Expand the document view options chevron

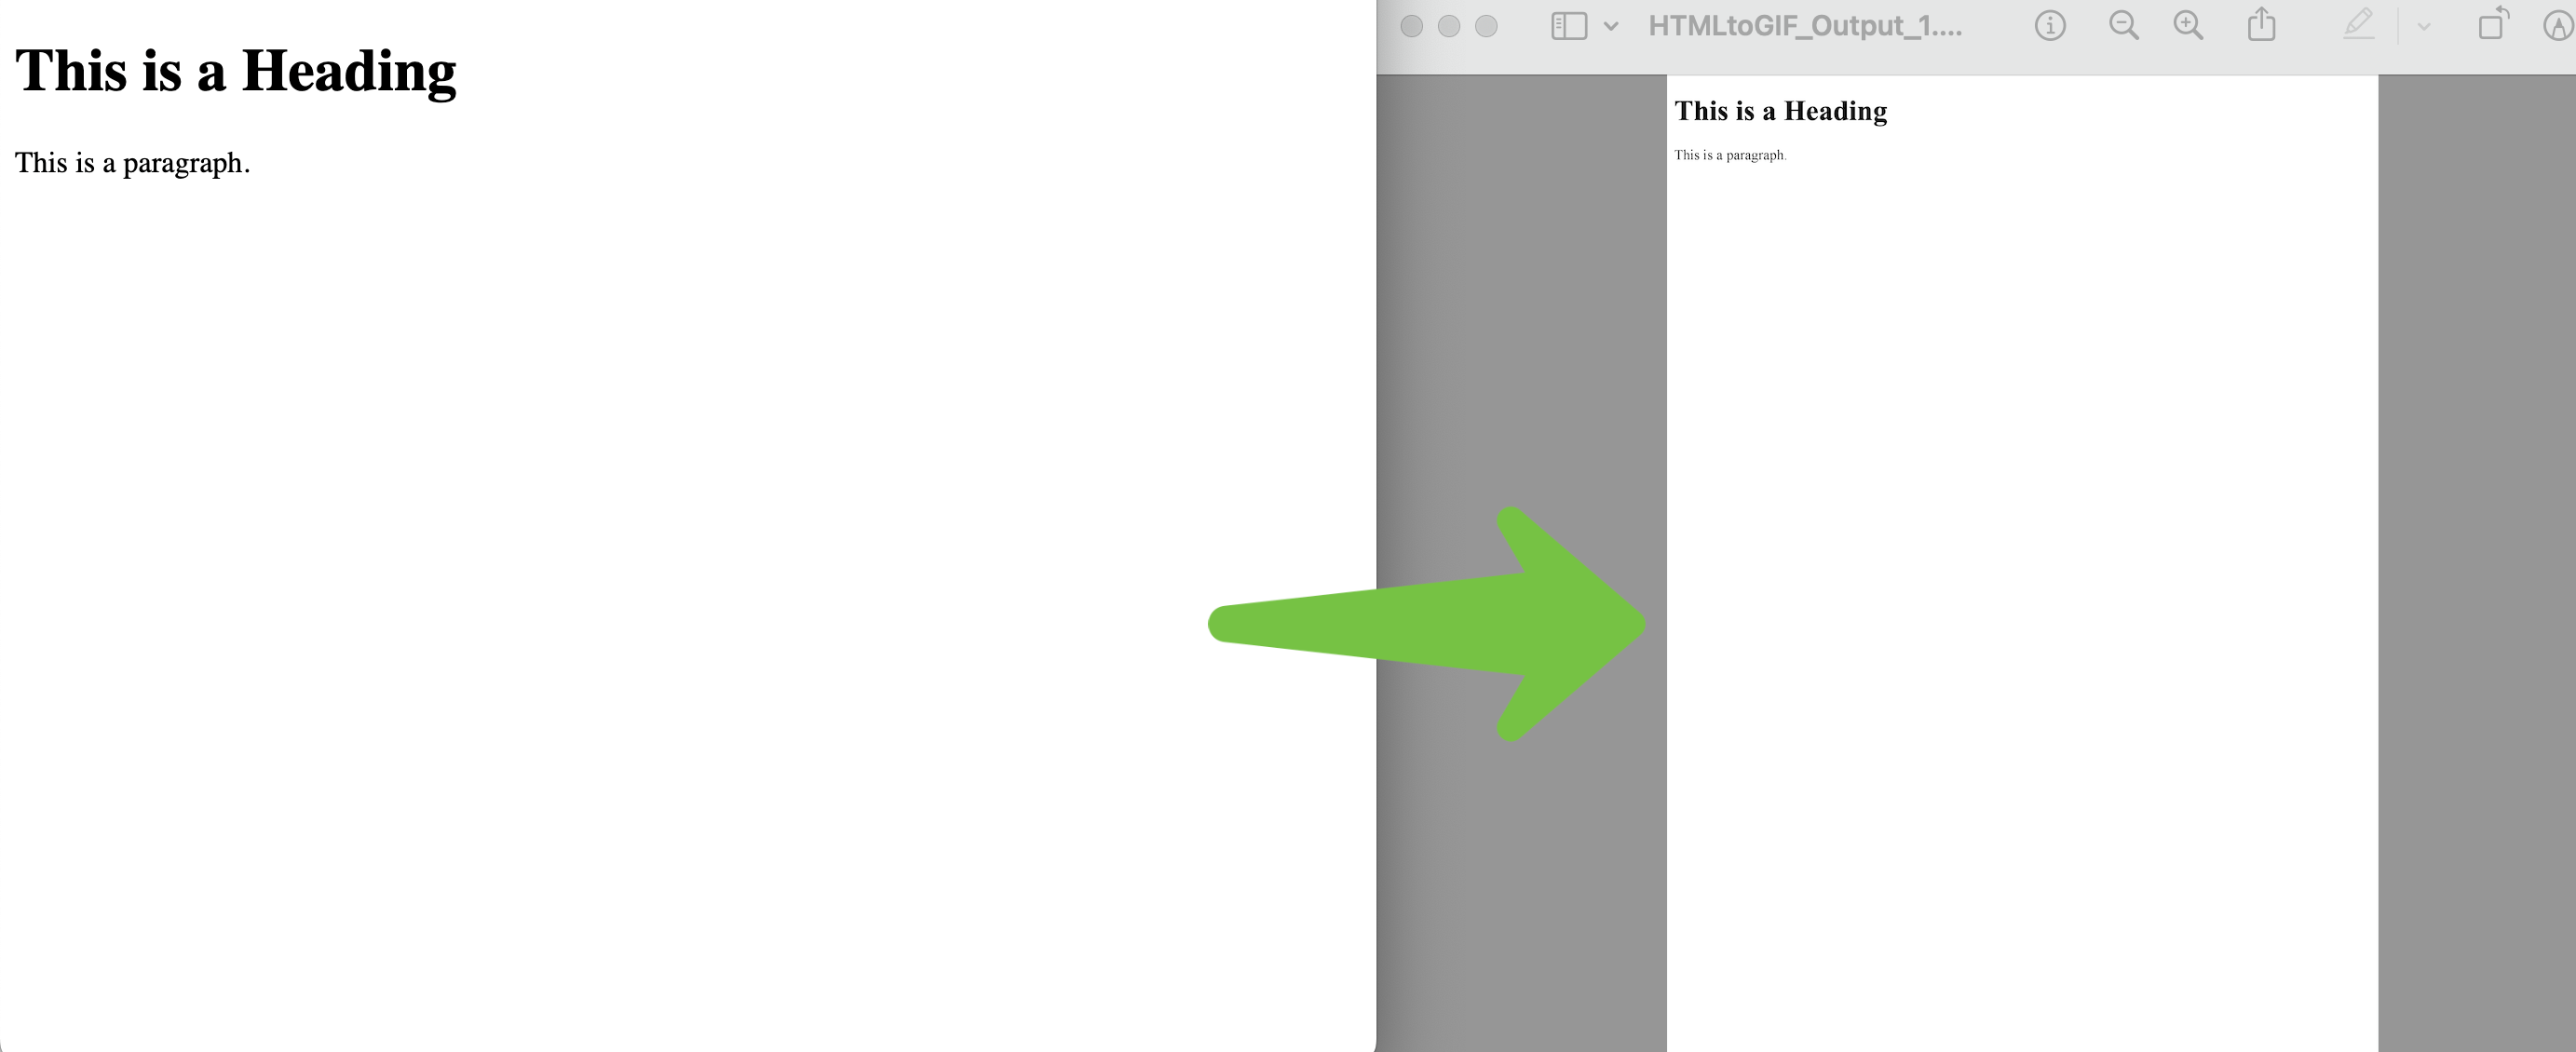(1612, 26)
